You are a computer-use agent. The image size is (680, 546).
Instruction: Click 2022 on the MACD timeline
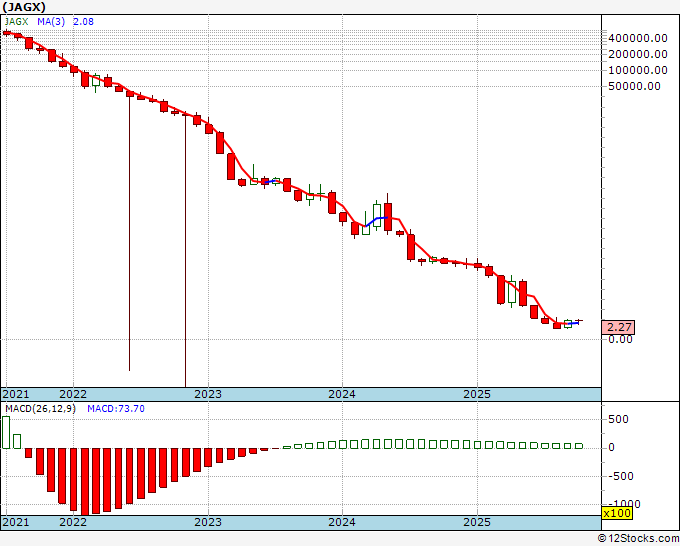pyautogui.click(x=73, y=522)
